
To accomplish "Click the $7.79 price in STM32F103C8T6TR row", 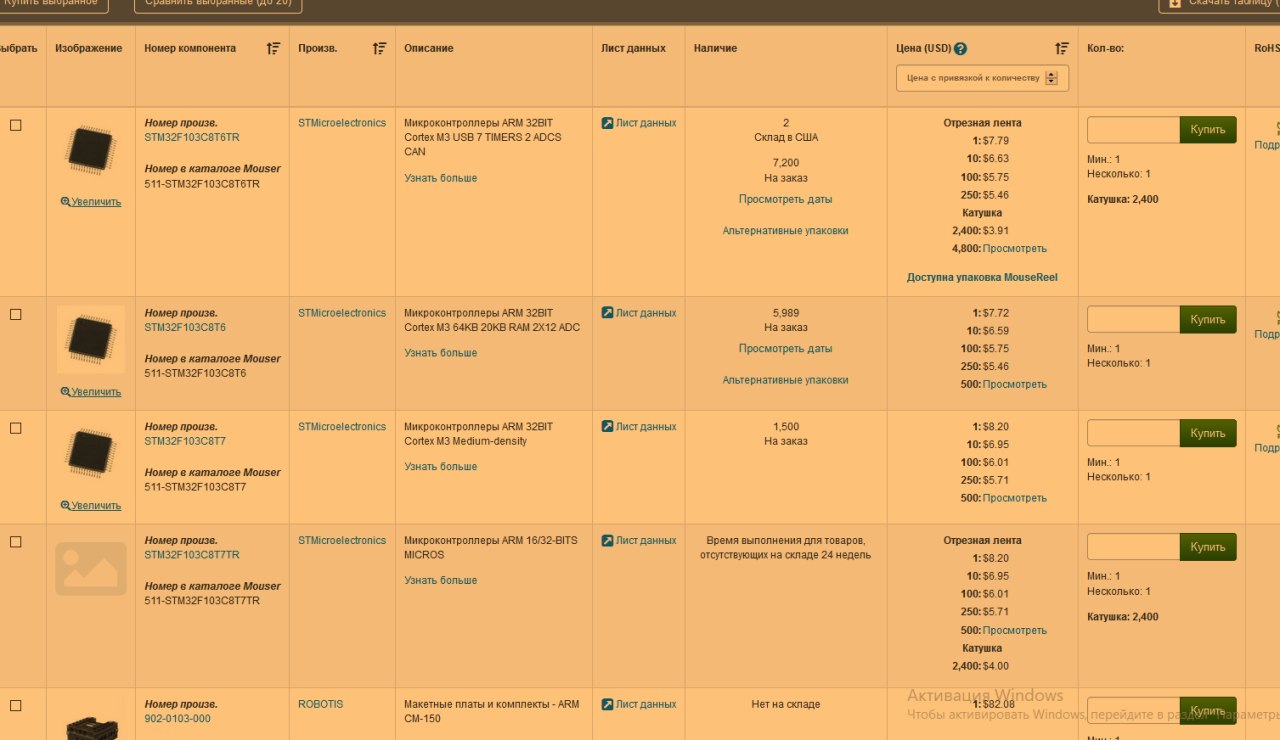I will coord(996,141).
